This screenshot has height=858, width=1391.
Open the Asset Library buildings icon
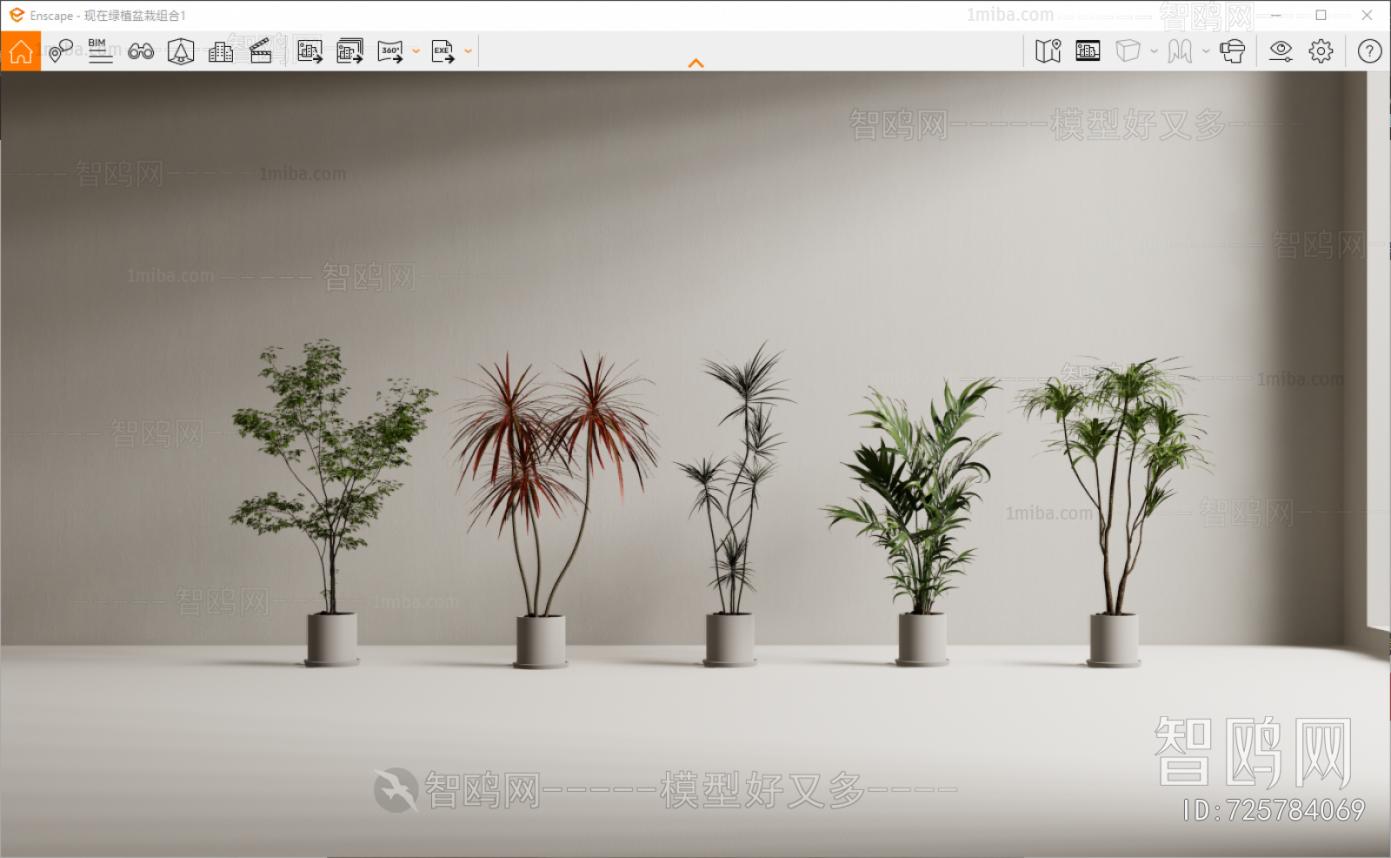tap(221, 51)
